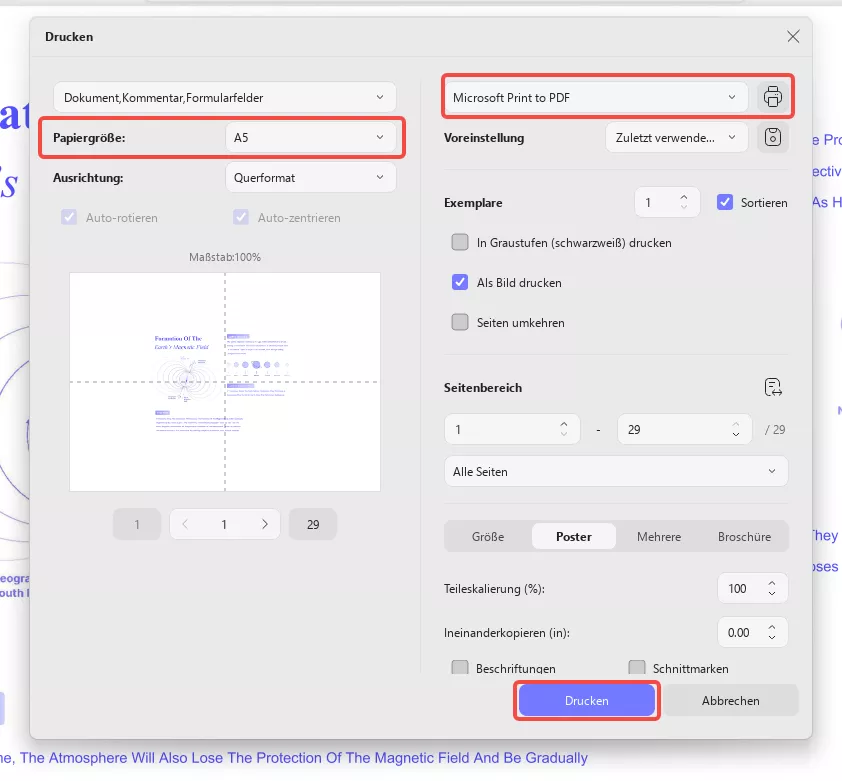
Task: Select the Poster tab
Action: point(574,536)
